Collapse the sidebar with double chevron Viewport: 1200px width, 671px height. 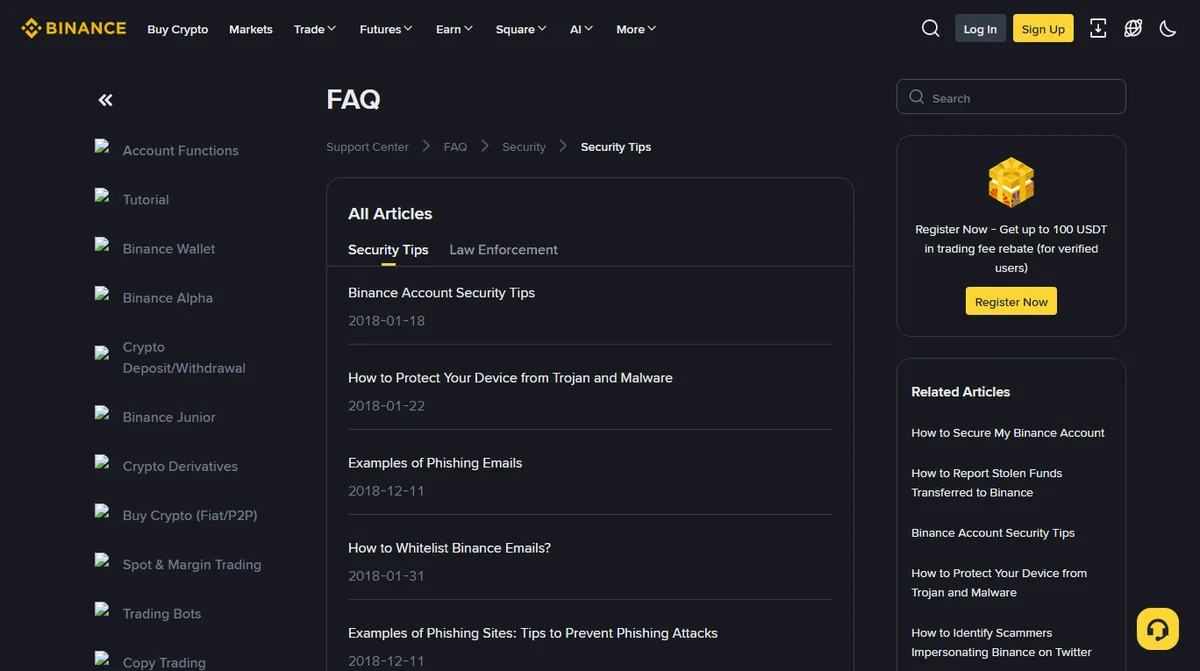click(x=106, y=100)
